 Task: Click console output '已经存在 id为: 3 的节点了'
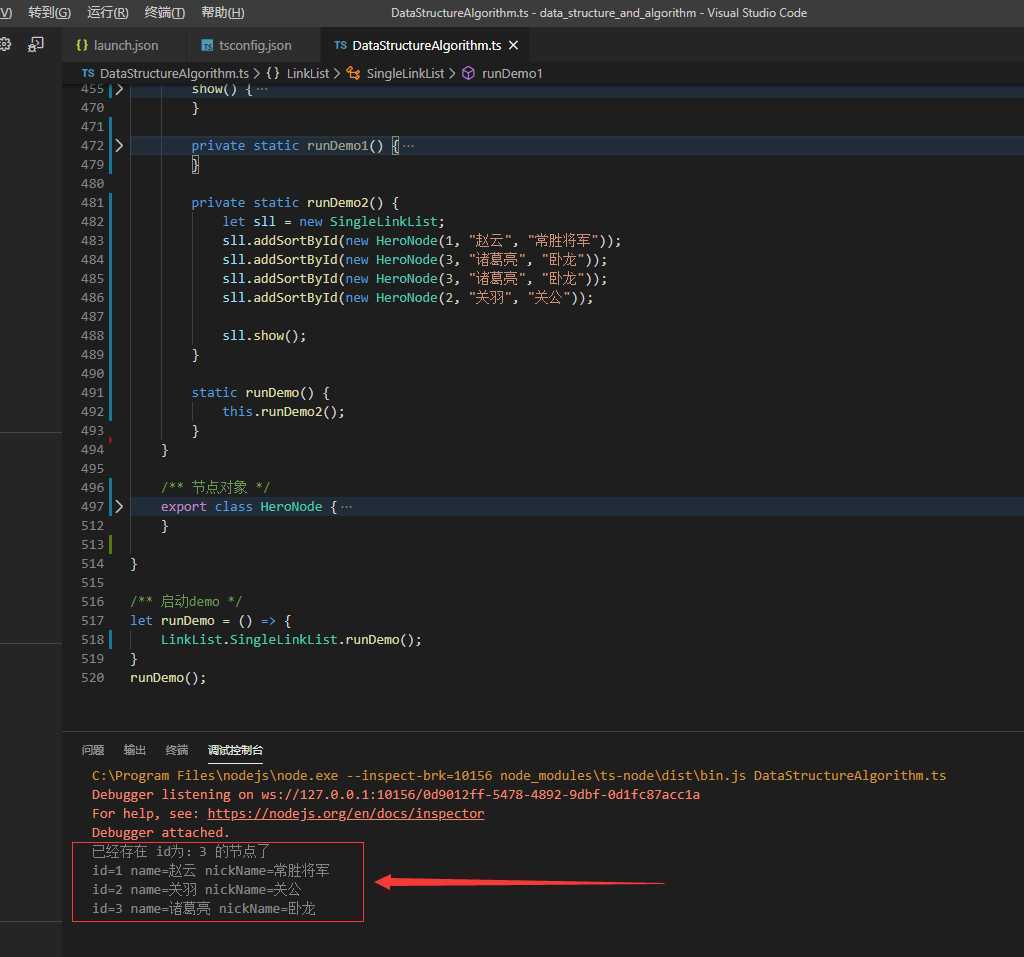pyautogui.click(x=180, y=851)
